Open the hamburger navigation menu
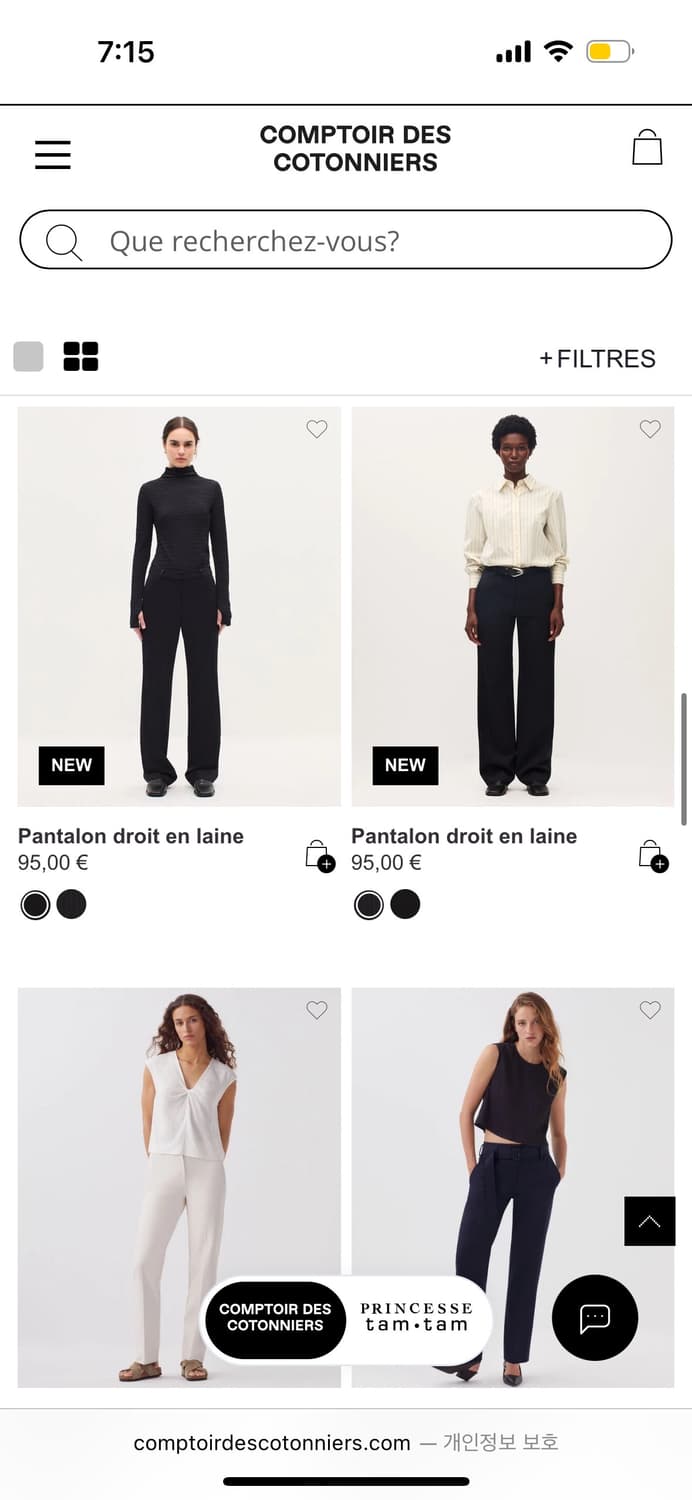The image size is (692, 1500). coord(53,155)
